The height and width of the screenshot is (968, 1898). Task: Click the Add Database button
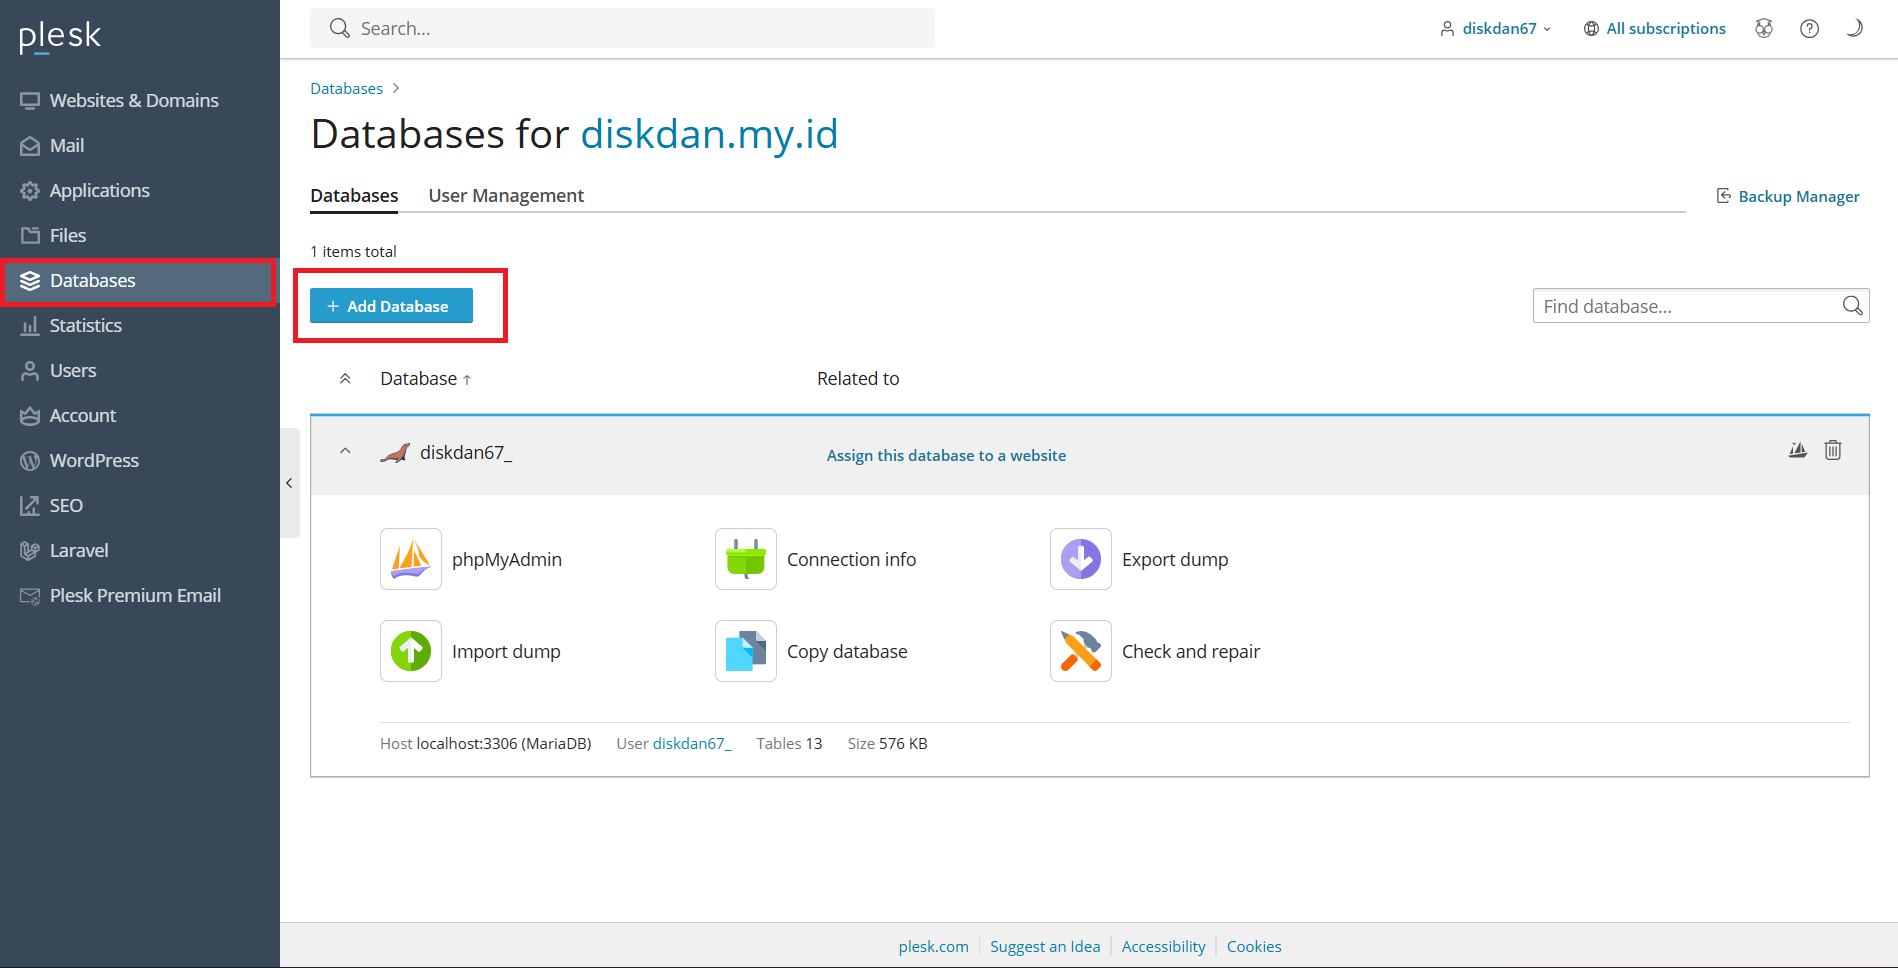pos(391,306)
